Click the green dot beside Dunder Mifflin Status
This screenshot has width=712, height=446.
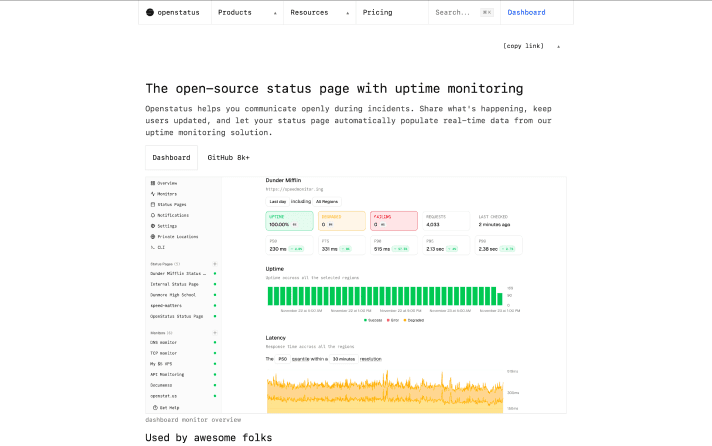(x=215, y=273)
